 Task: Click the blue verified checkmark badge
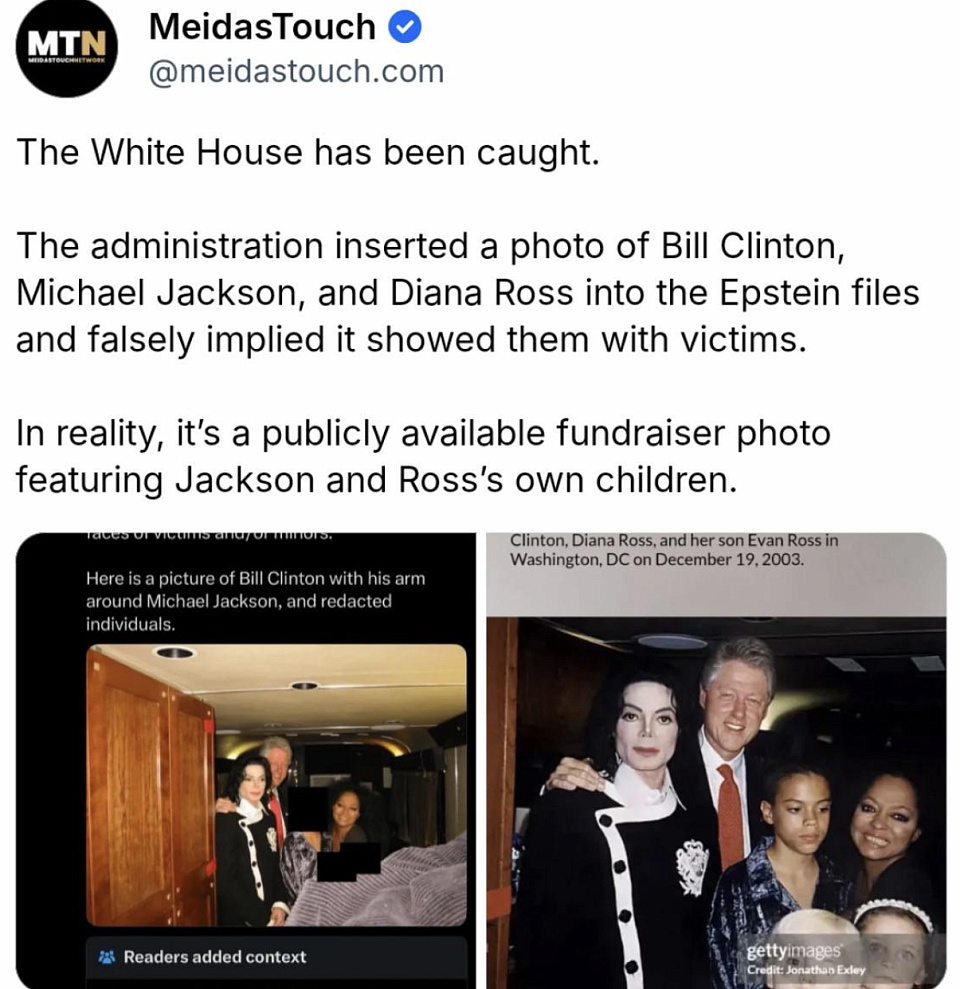pos(404,27)
